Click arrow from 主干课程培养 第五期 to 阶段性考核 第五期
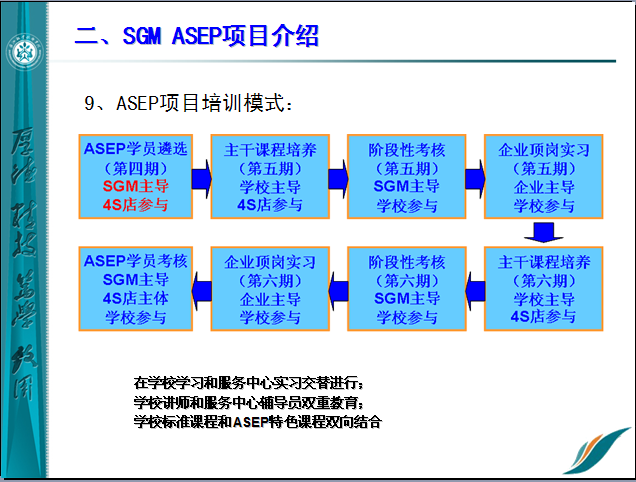Screen dimensions: 636x482 [x=338, y=179]
